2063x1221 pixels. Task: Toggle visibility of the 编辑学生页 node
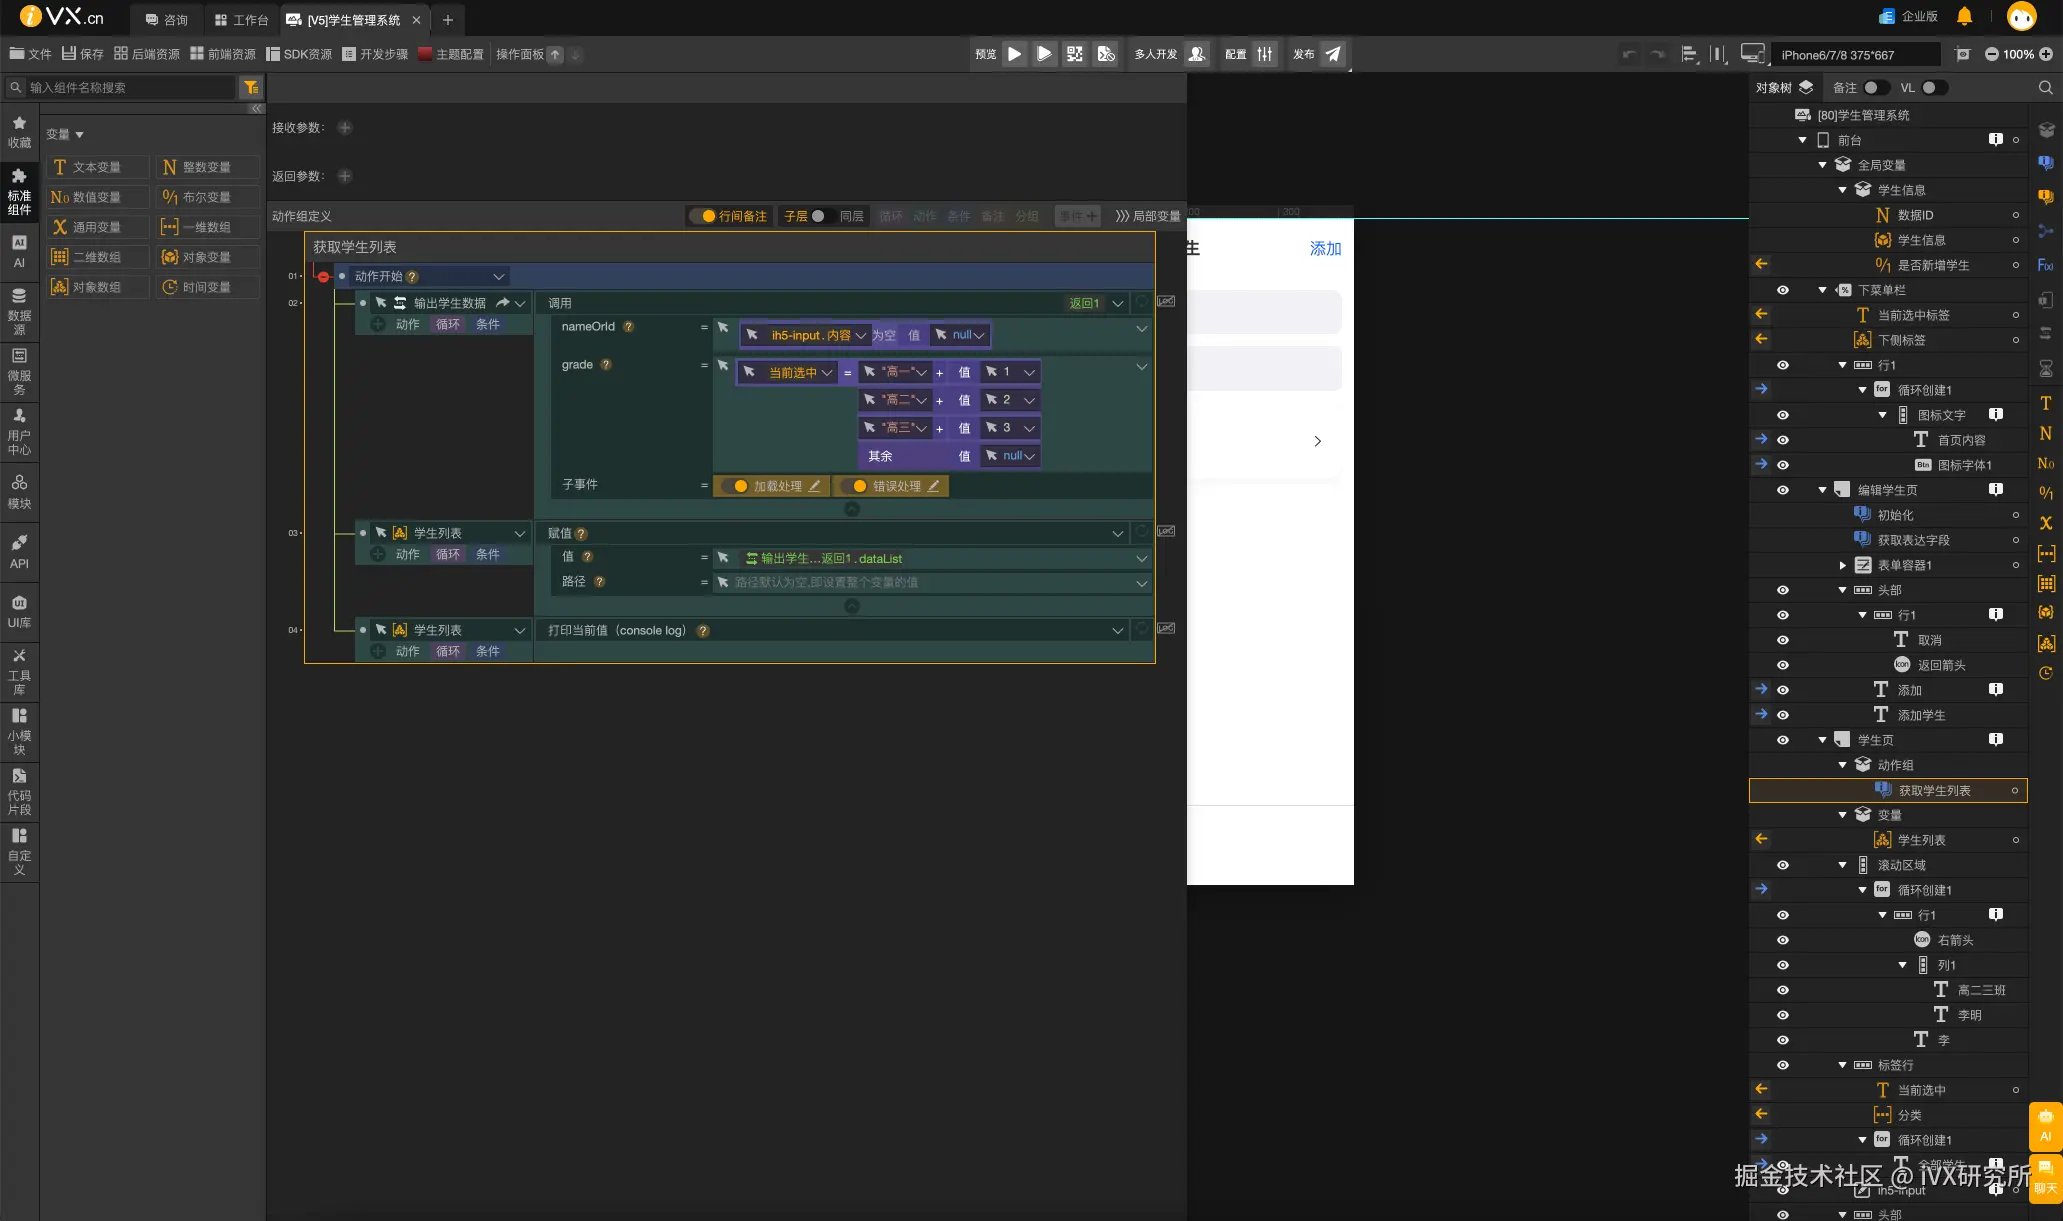(x=1782, y=490)
